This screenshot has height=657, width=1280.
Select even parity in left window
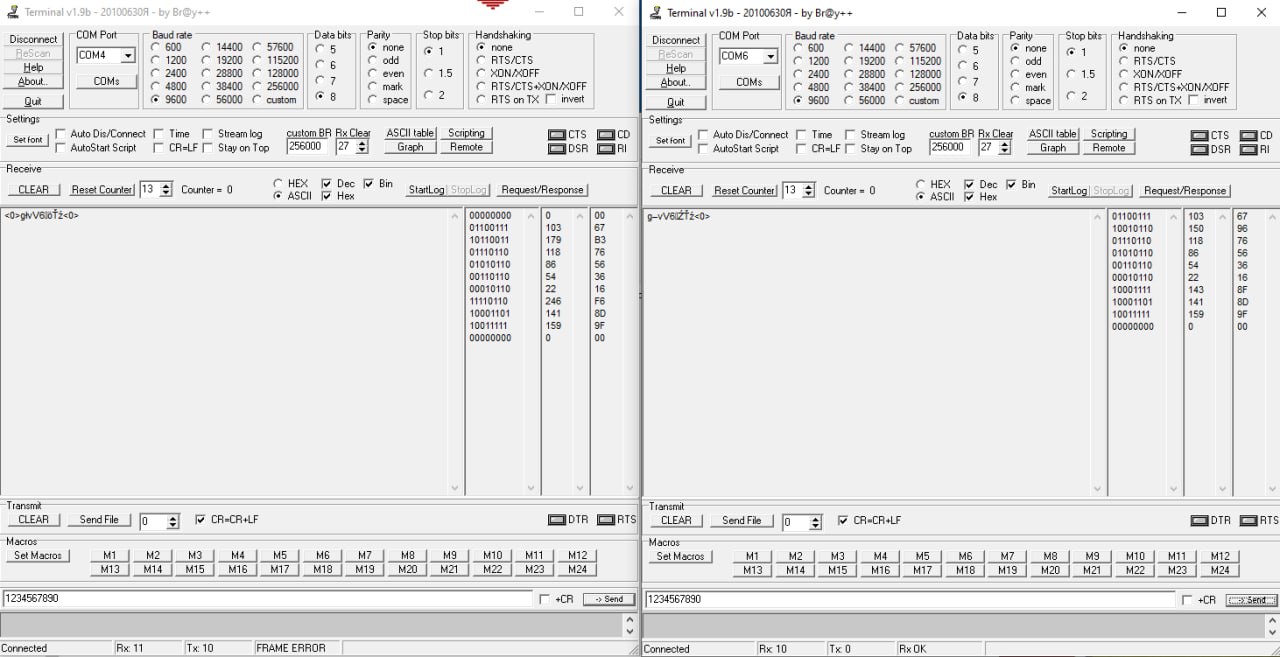[385, 73]
